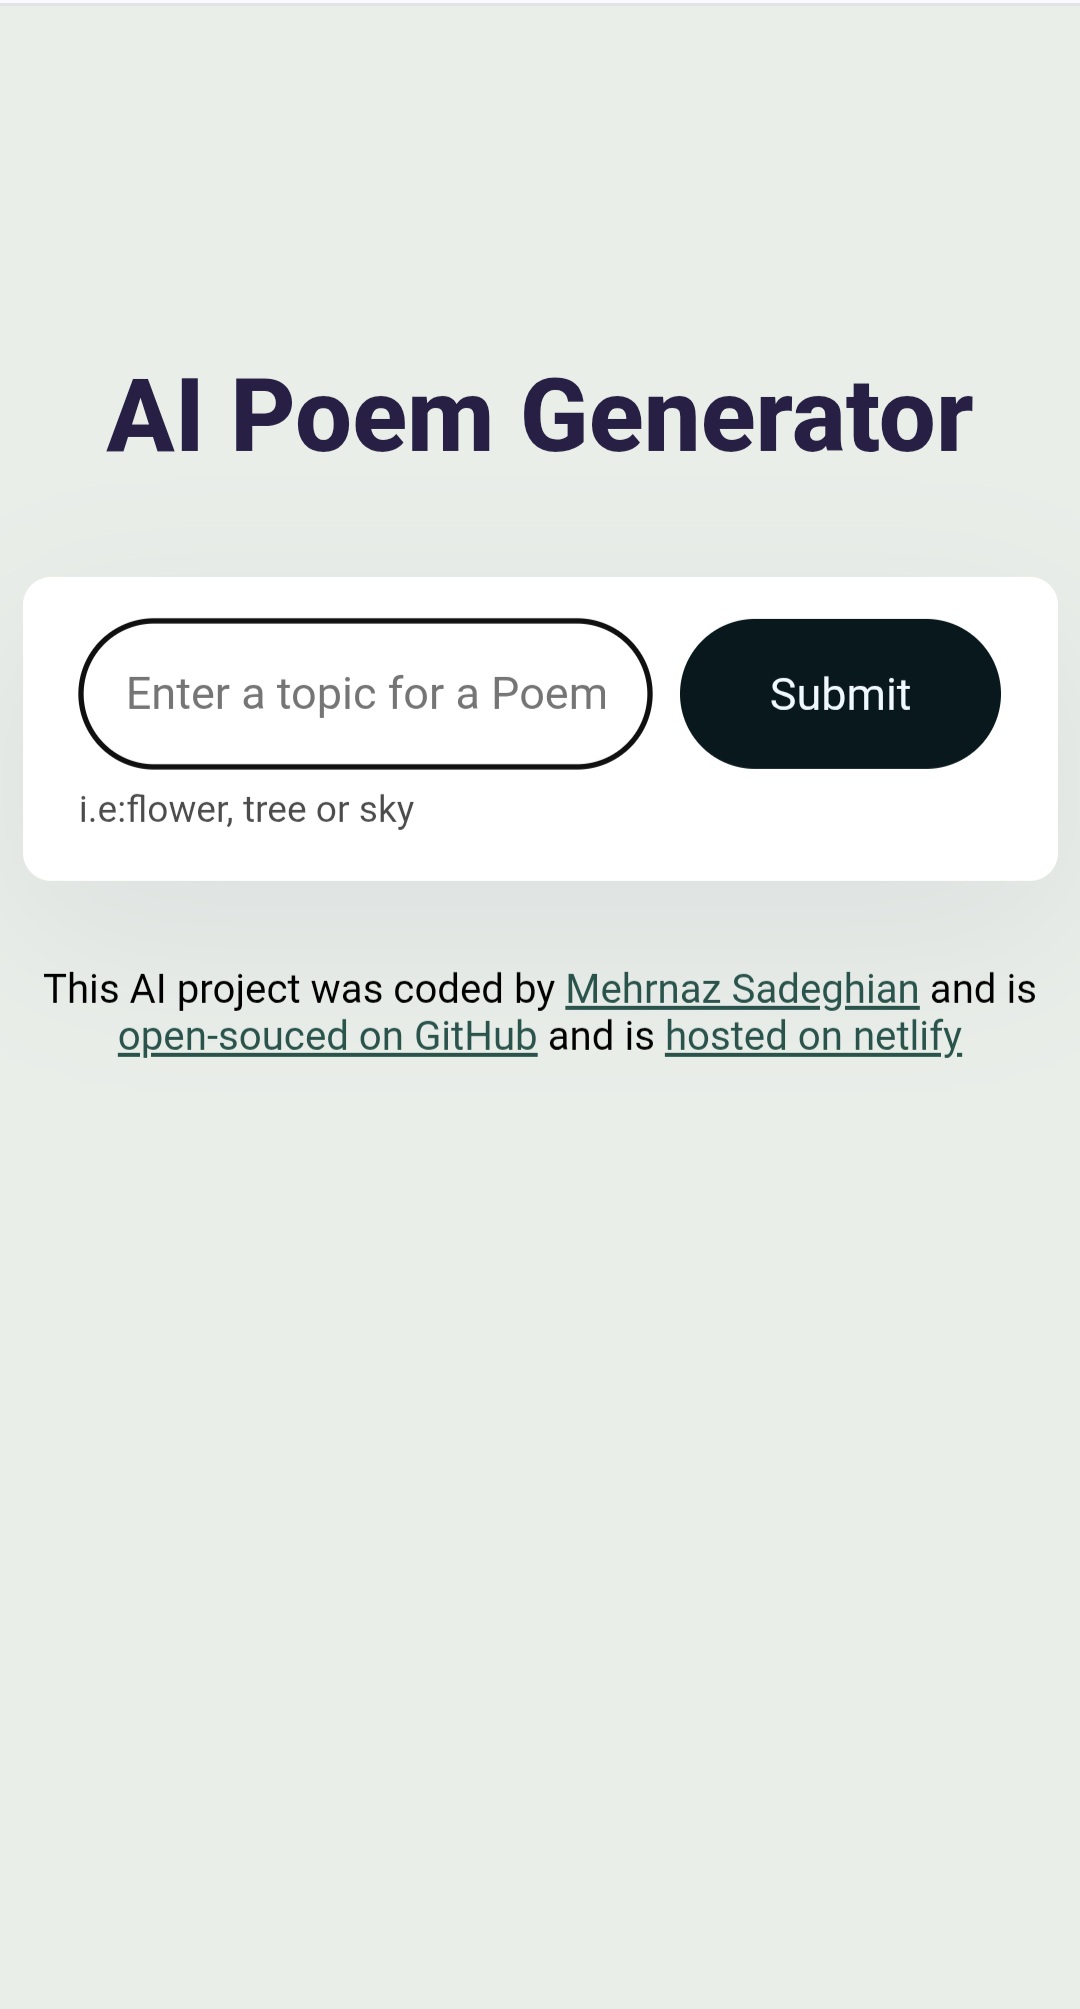
Task: Click the word Generator in the title
Action: click(x=746, y=416)
